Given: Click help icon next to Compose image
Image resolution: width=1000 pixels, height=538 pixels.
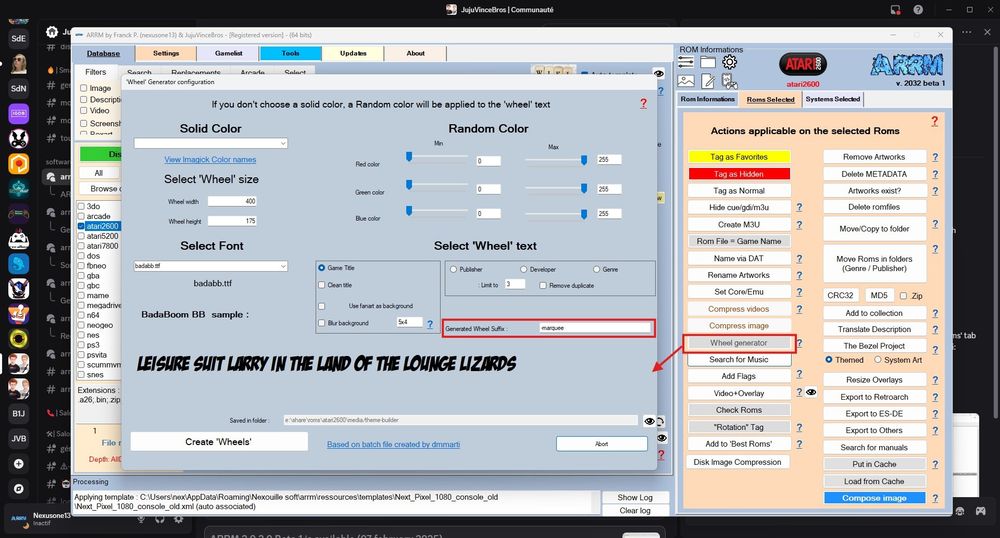Looking at the screenshot, I should coord(935,498).
